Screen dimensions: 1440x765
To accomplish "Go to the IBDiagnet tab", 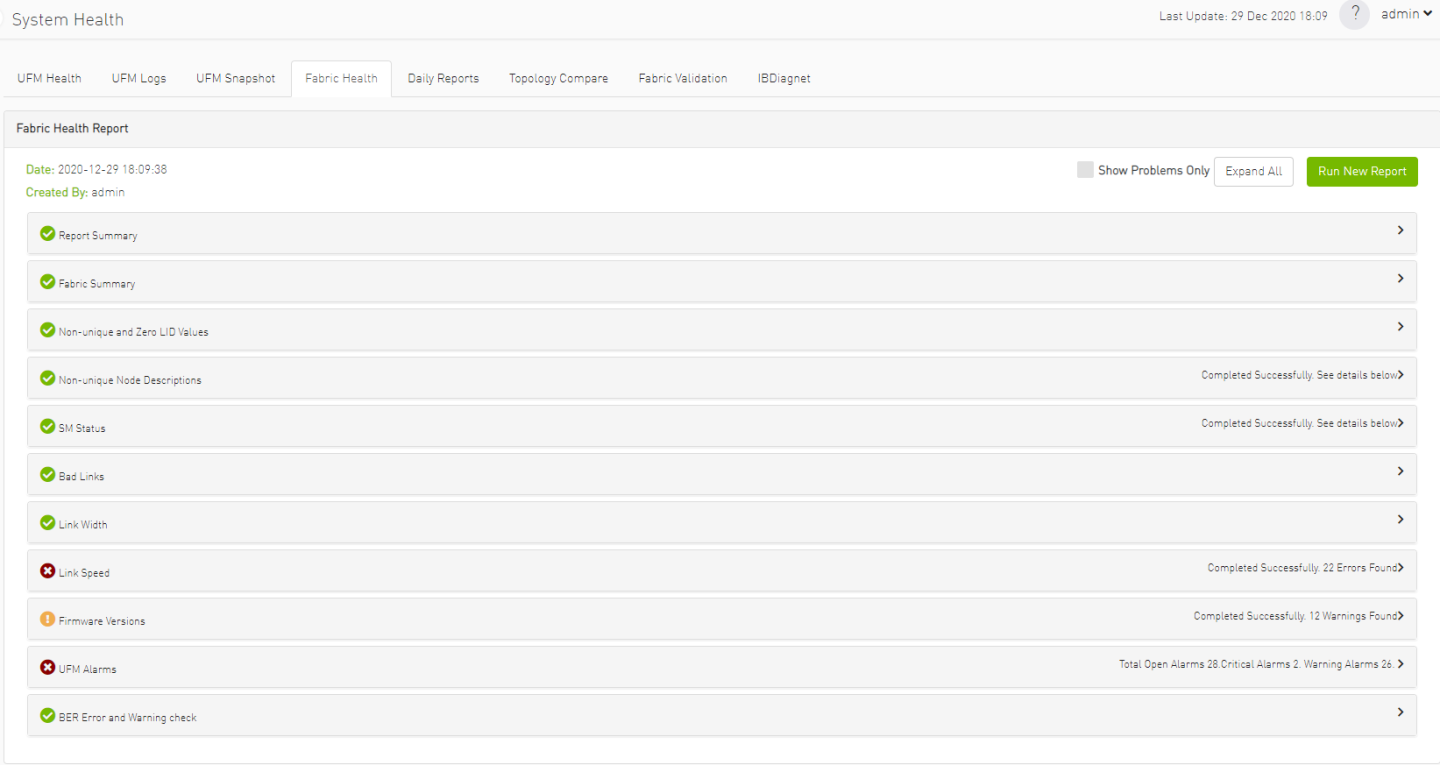I will tap(784, 78).
